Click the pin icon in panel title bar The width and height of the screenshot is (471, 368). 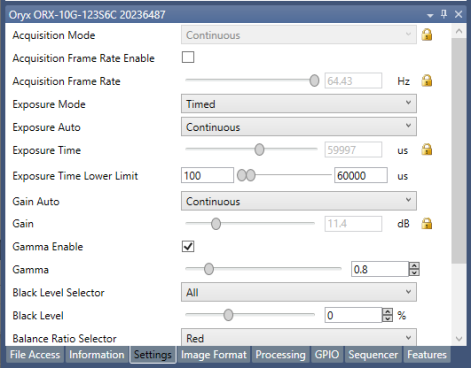[444, 14]
